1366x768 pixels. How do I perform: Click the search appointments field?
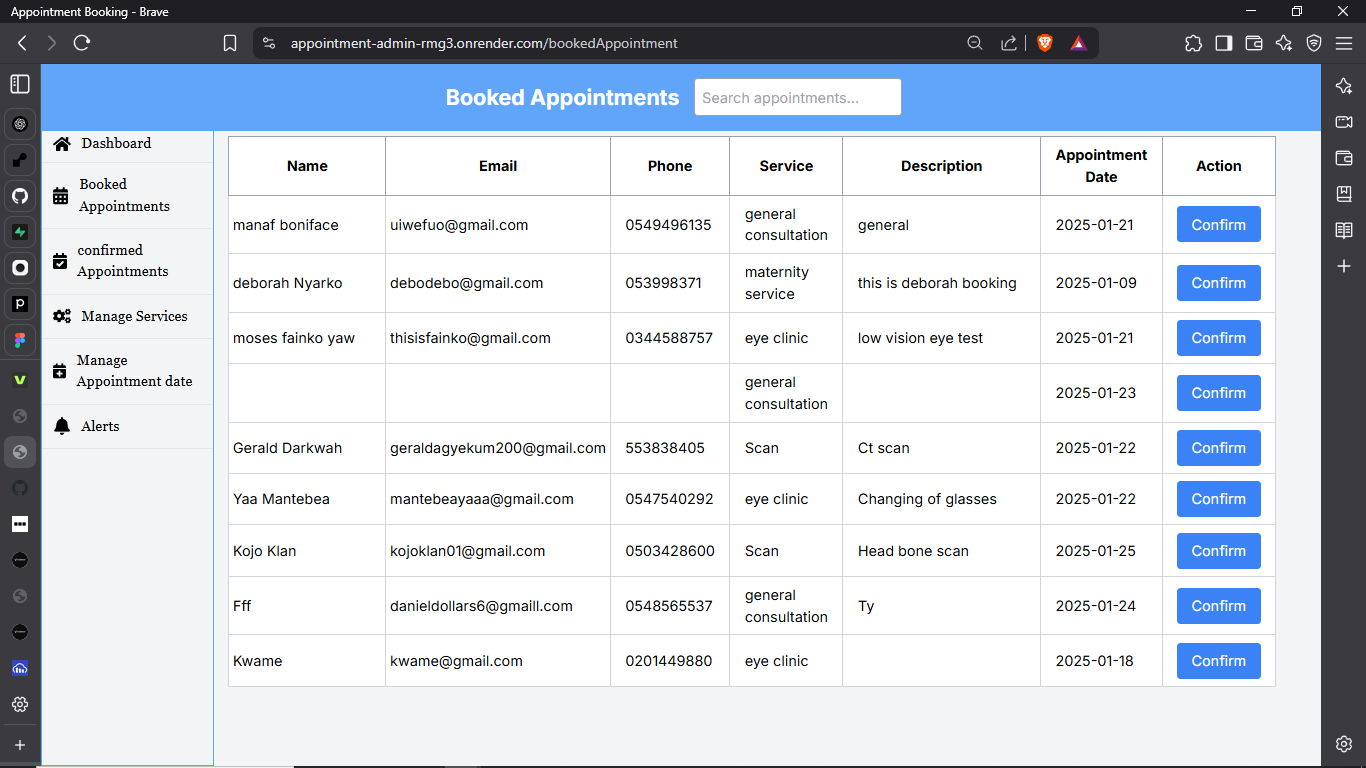point(797,97)
